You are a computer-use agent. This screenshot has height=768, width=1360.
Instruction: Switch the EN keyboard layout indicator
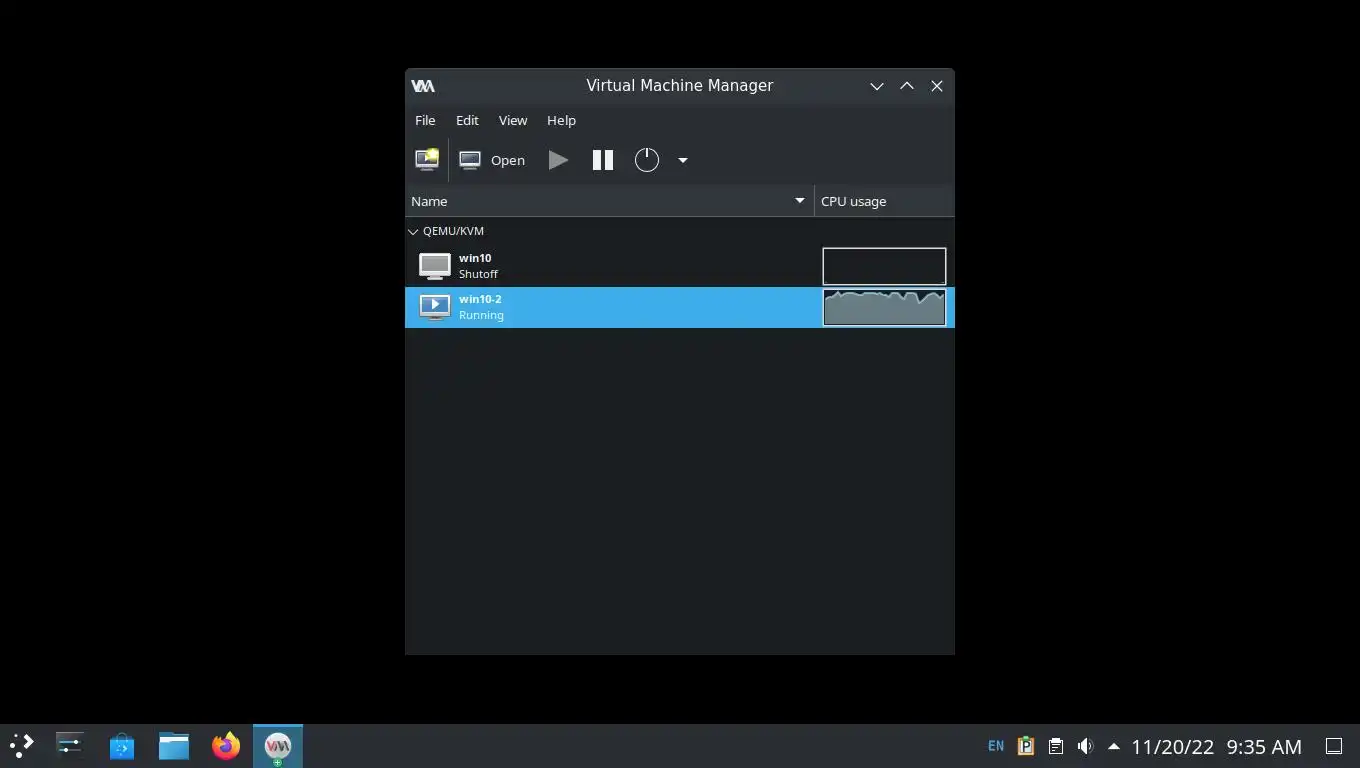[x=996, y=746]
